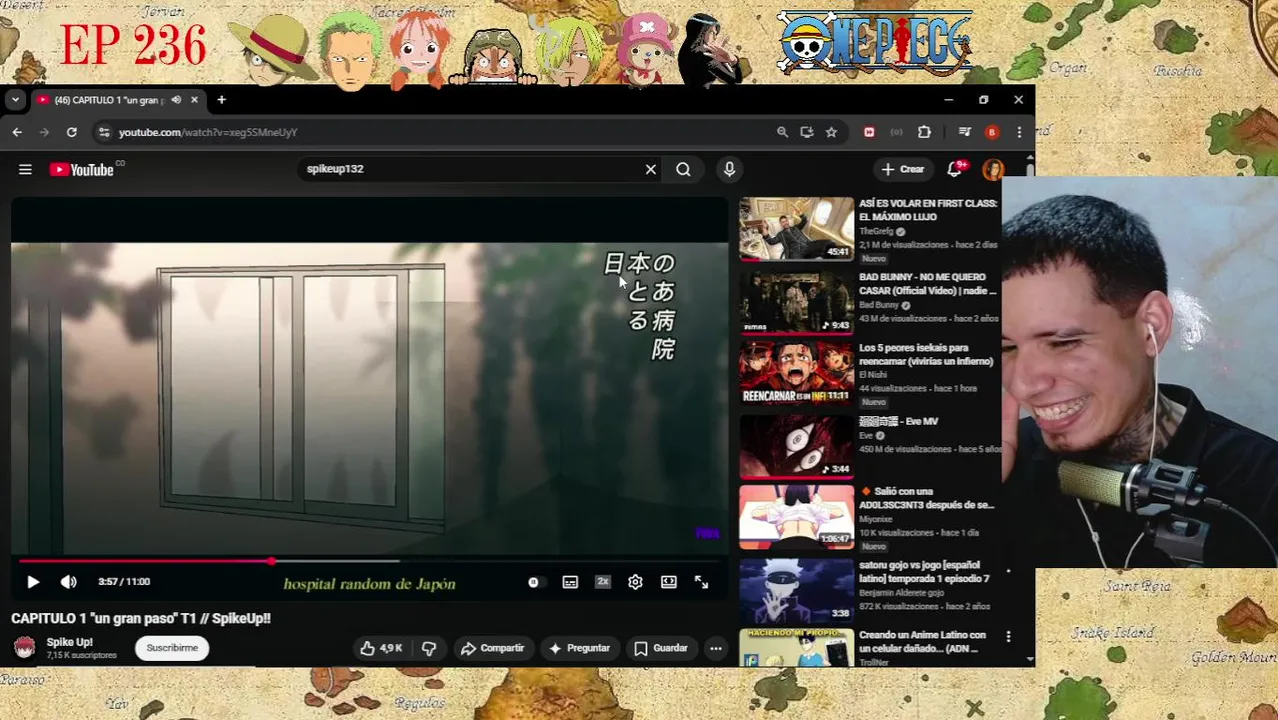Open options menu for Creando un Anime Latino

[1008, 636]
